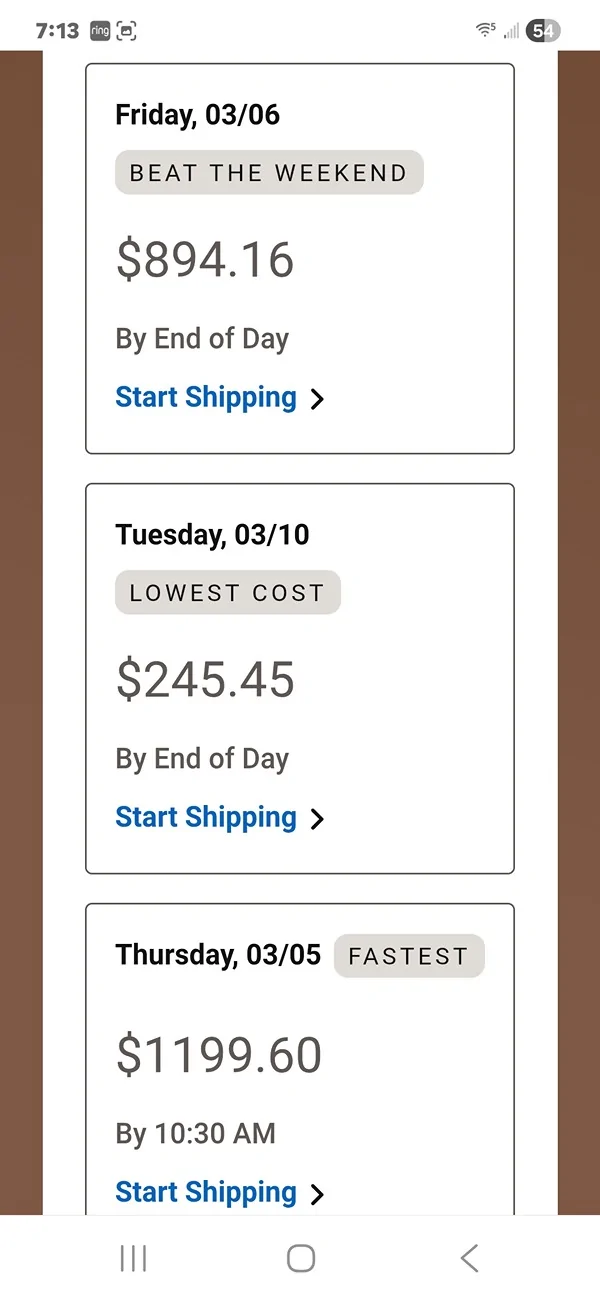
Task: Tap the BEAT THE WEEKEND badge
Action: pos(269,172)
